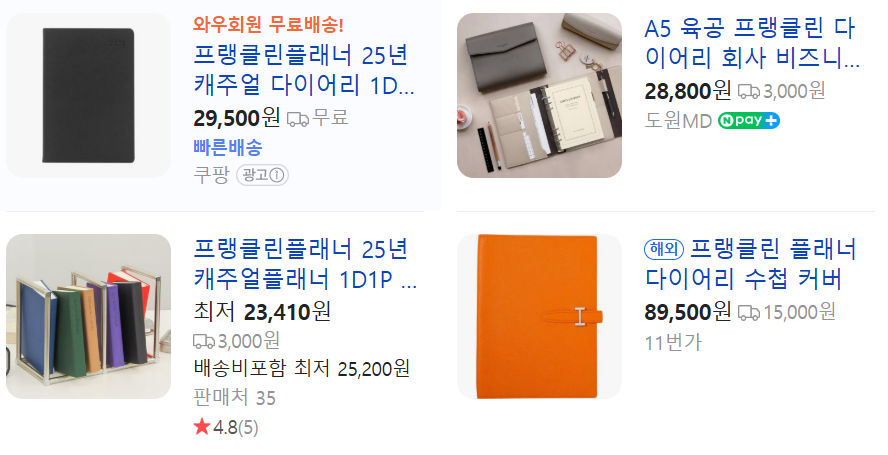888x455 pixels.
Task: Open the A5 육공 프랭클린 다이어리 title link
Action: point(752,43)
